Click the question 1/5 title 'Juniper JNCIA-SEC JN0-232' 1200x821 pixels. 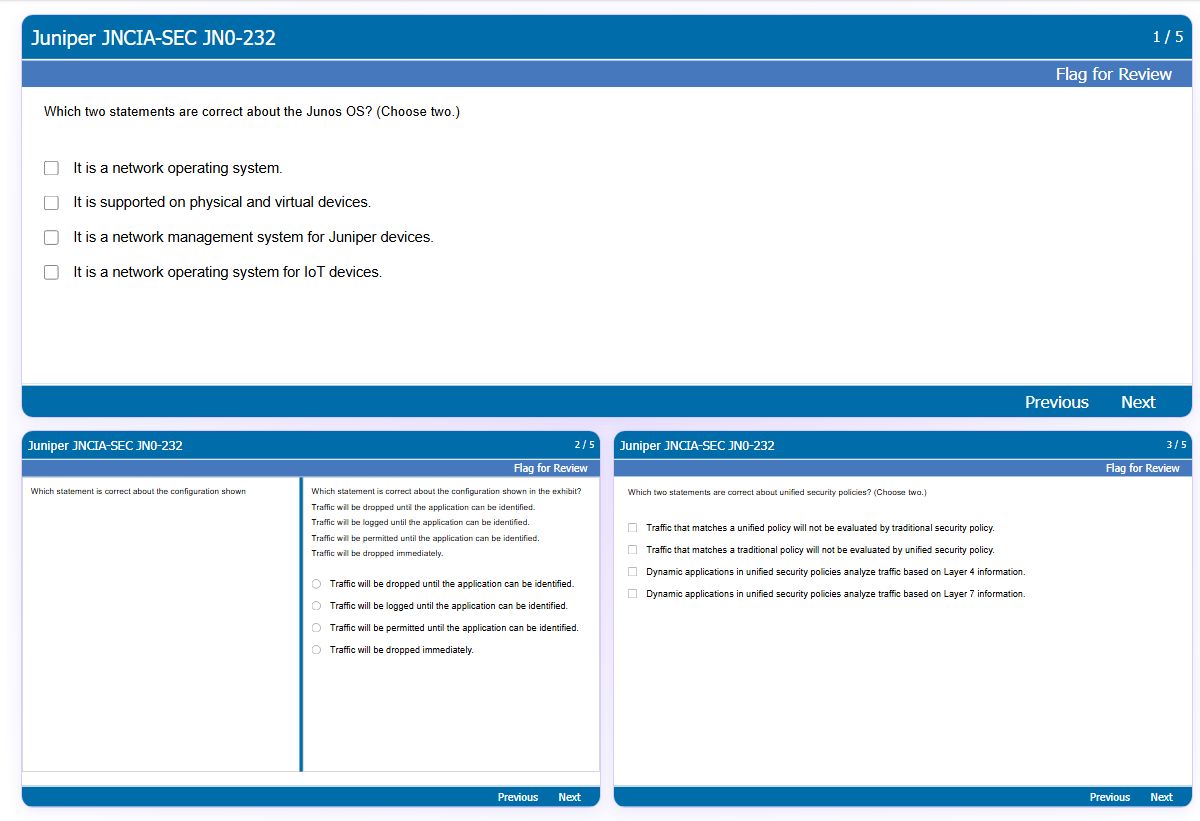pyautogui.click(x=153, y=38)
